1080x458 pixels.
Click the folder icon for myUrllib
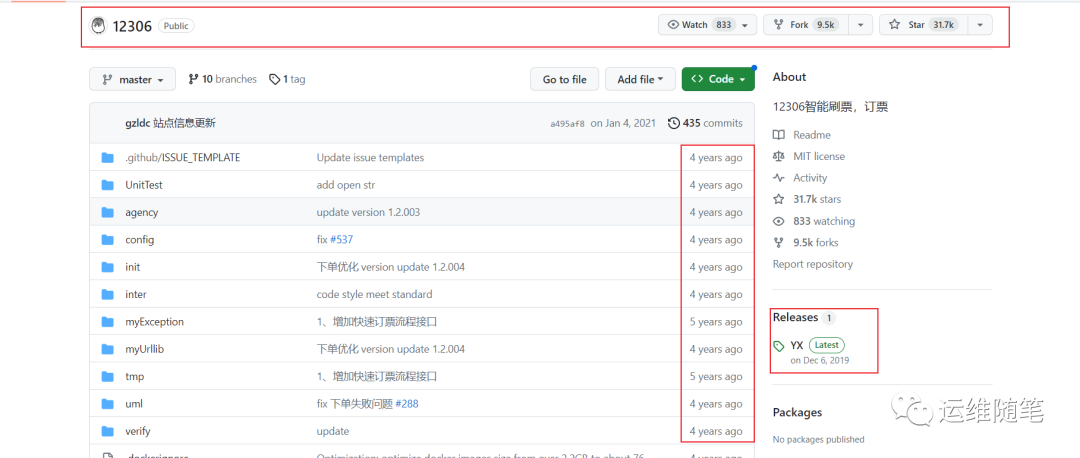[x=107, y=349]
